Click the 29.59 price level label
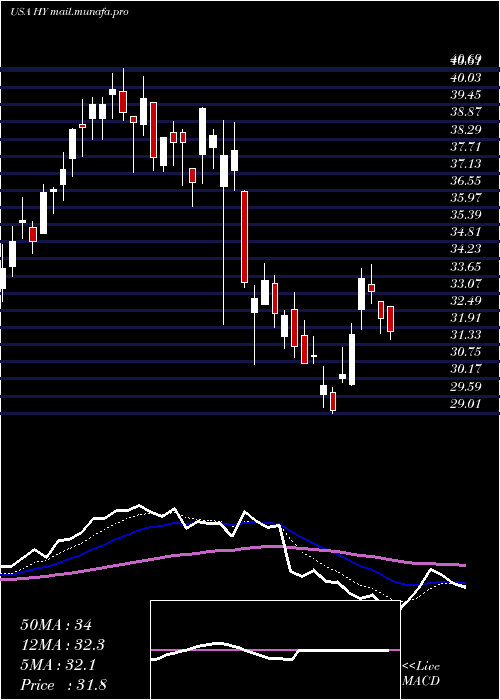This screenshot has height=700, width=500. coord(466,387)
